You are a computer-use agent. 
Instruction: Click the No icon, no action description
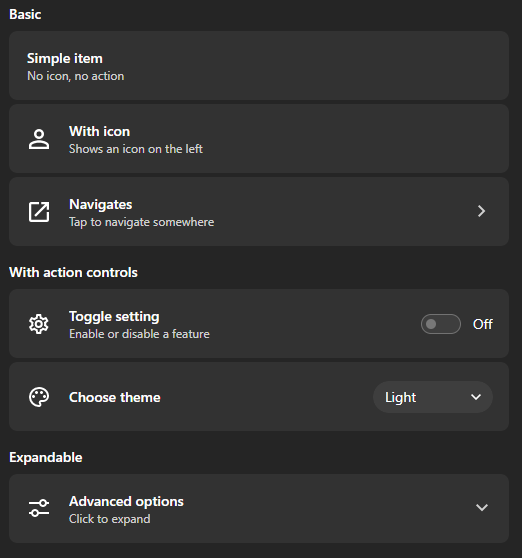point(76,76)
